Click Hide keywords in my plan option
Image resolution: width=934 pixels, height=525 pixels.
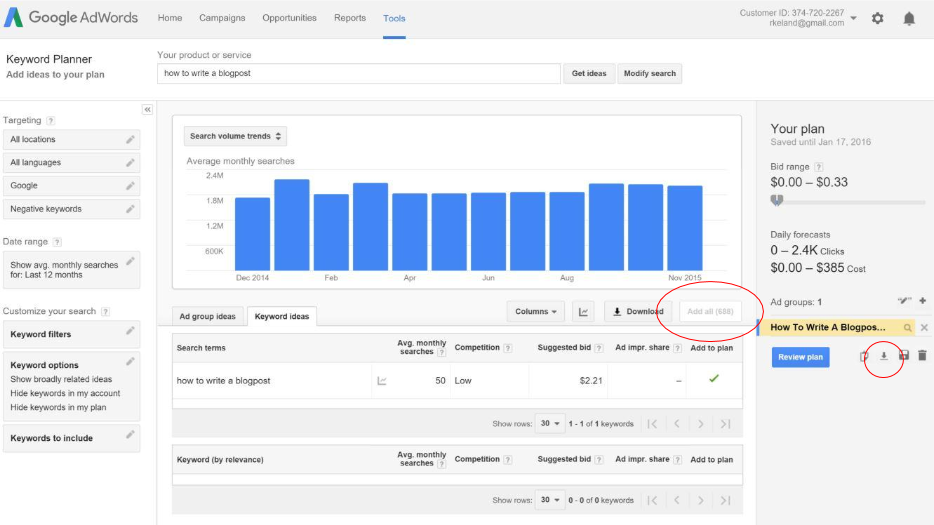tap(58, 408)
